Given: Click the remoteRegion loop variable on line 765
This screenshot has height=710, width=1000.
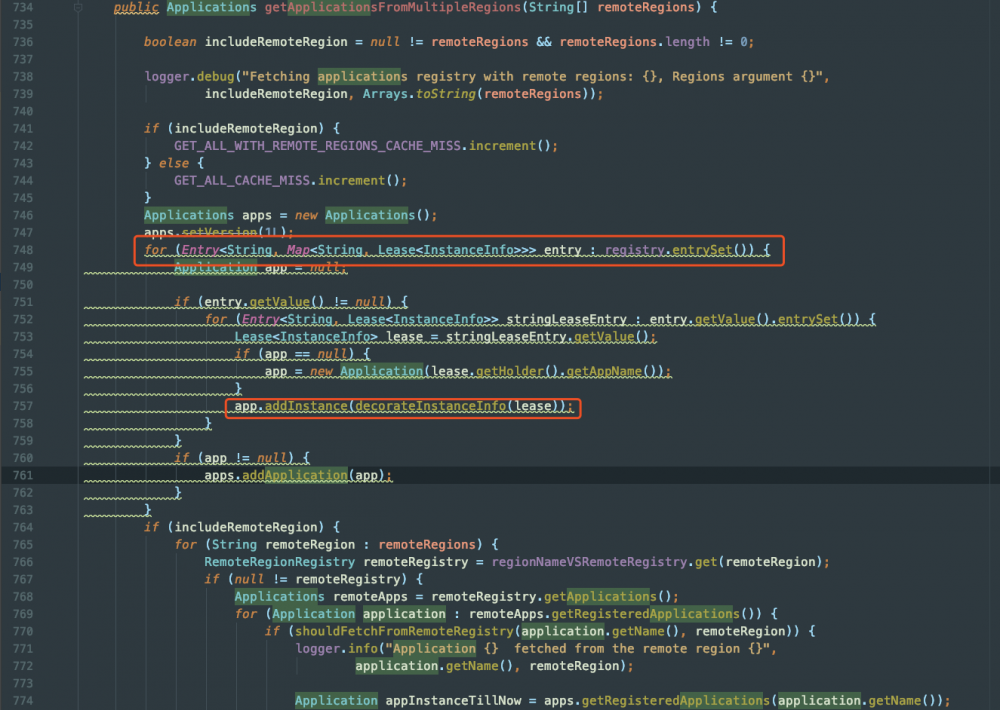Looking at the screenshot, I should tap(310, 545).
